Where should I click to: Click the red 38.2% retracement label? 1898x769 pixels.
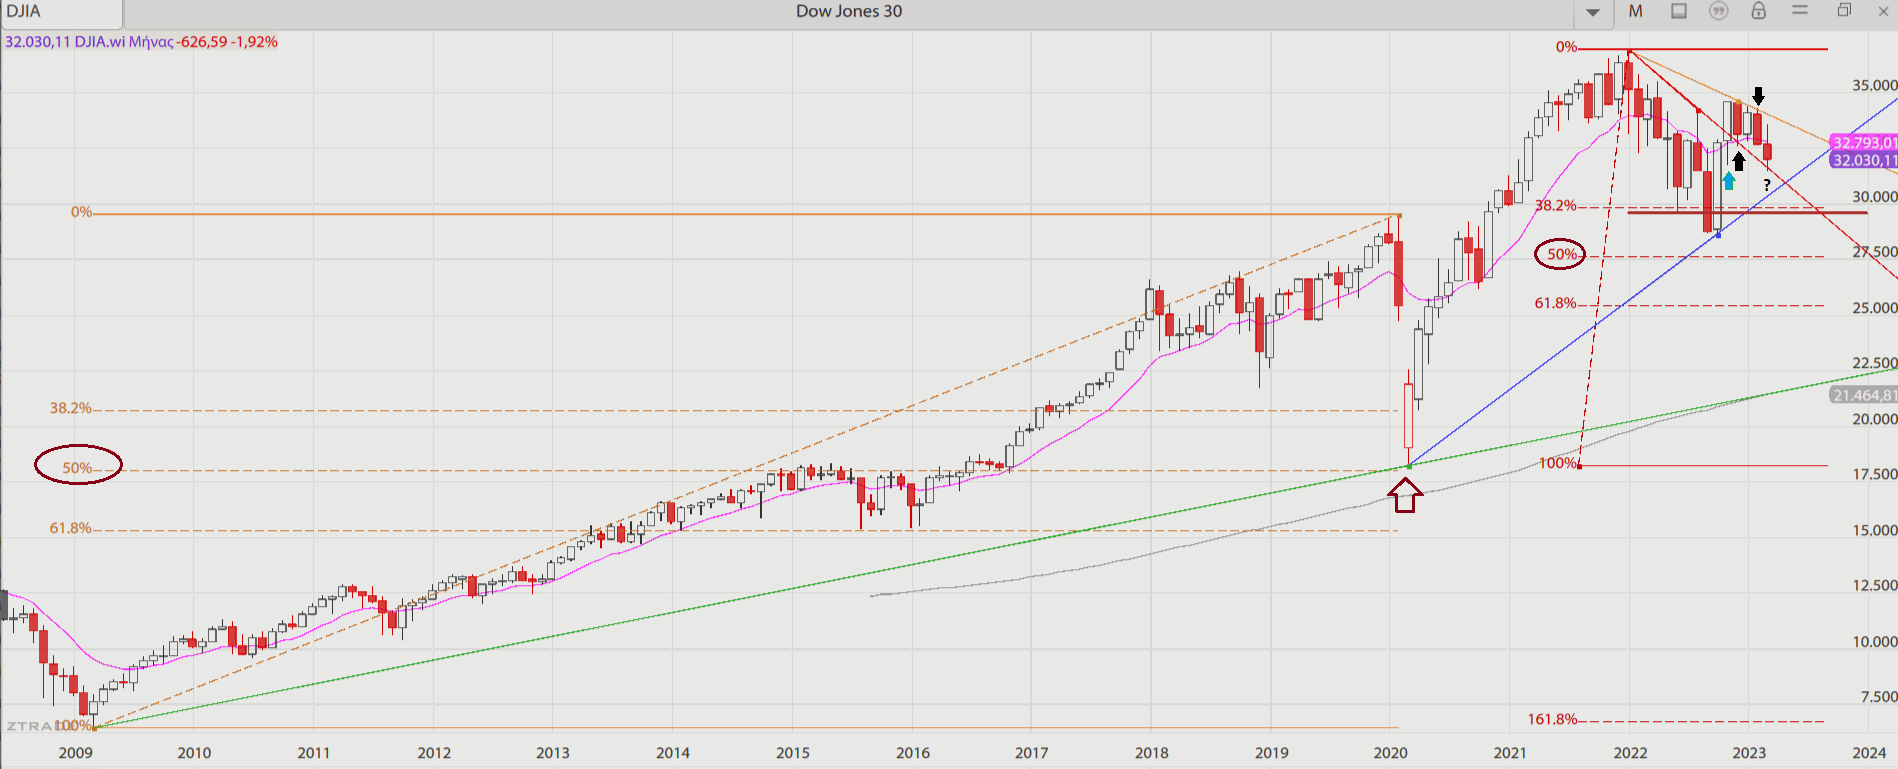point(1556,205)
